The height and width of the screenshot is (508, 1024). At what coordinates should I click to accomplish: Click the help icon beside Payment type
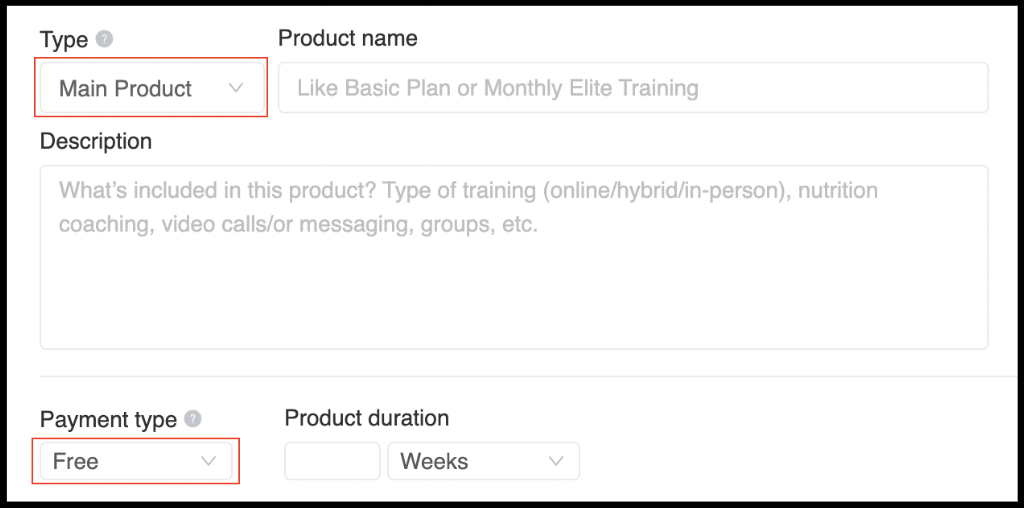(193, 419)
